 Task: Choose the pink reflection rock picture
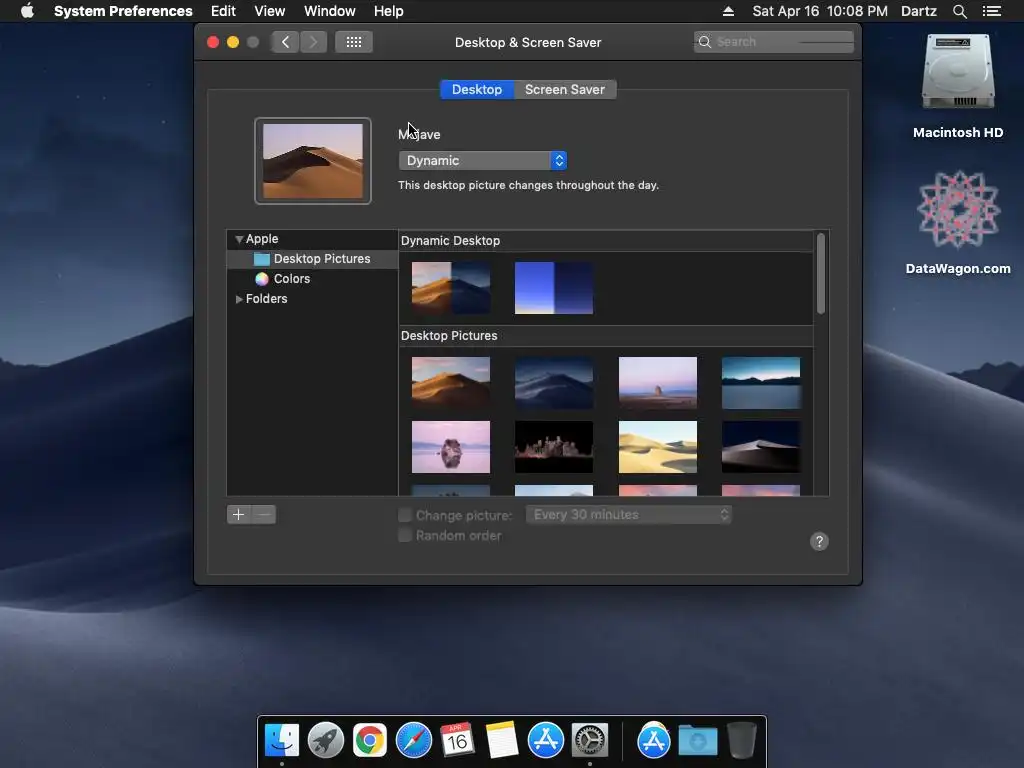[x=451, y=447]
